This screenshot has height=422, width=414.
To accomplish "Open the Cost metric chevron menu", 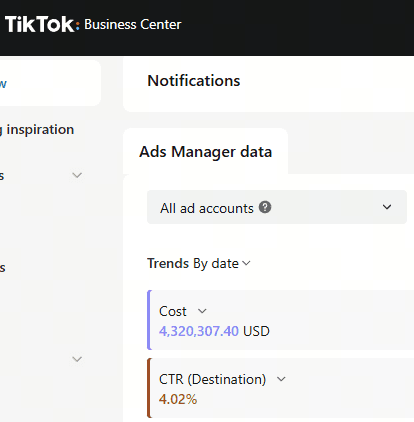I will point(202,311).
